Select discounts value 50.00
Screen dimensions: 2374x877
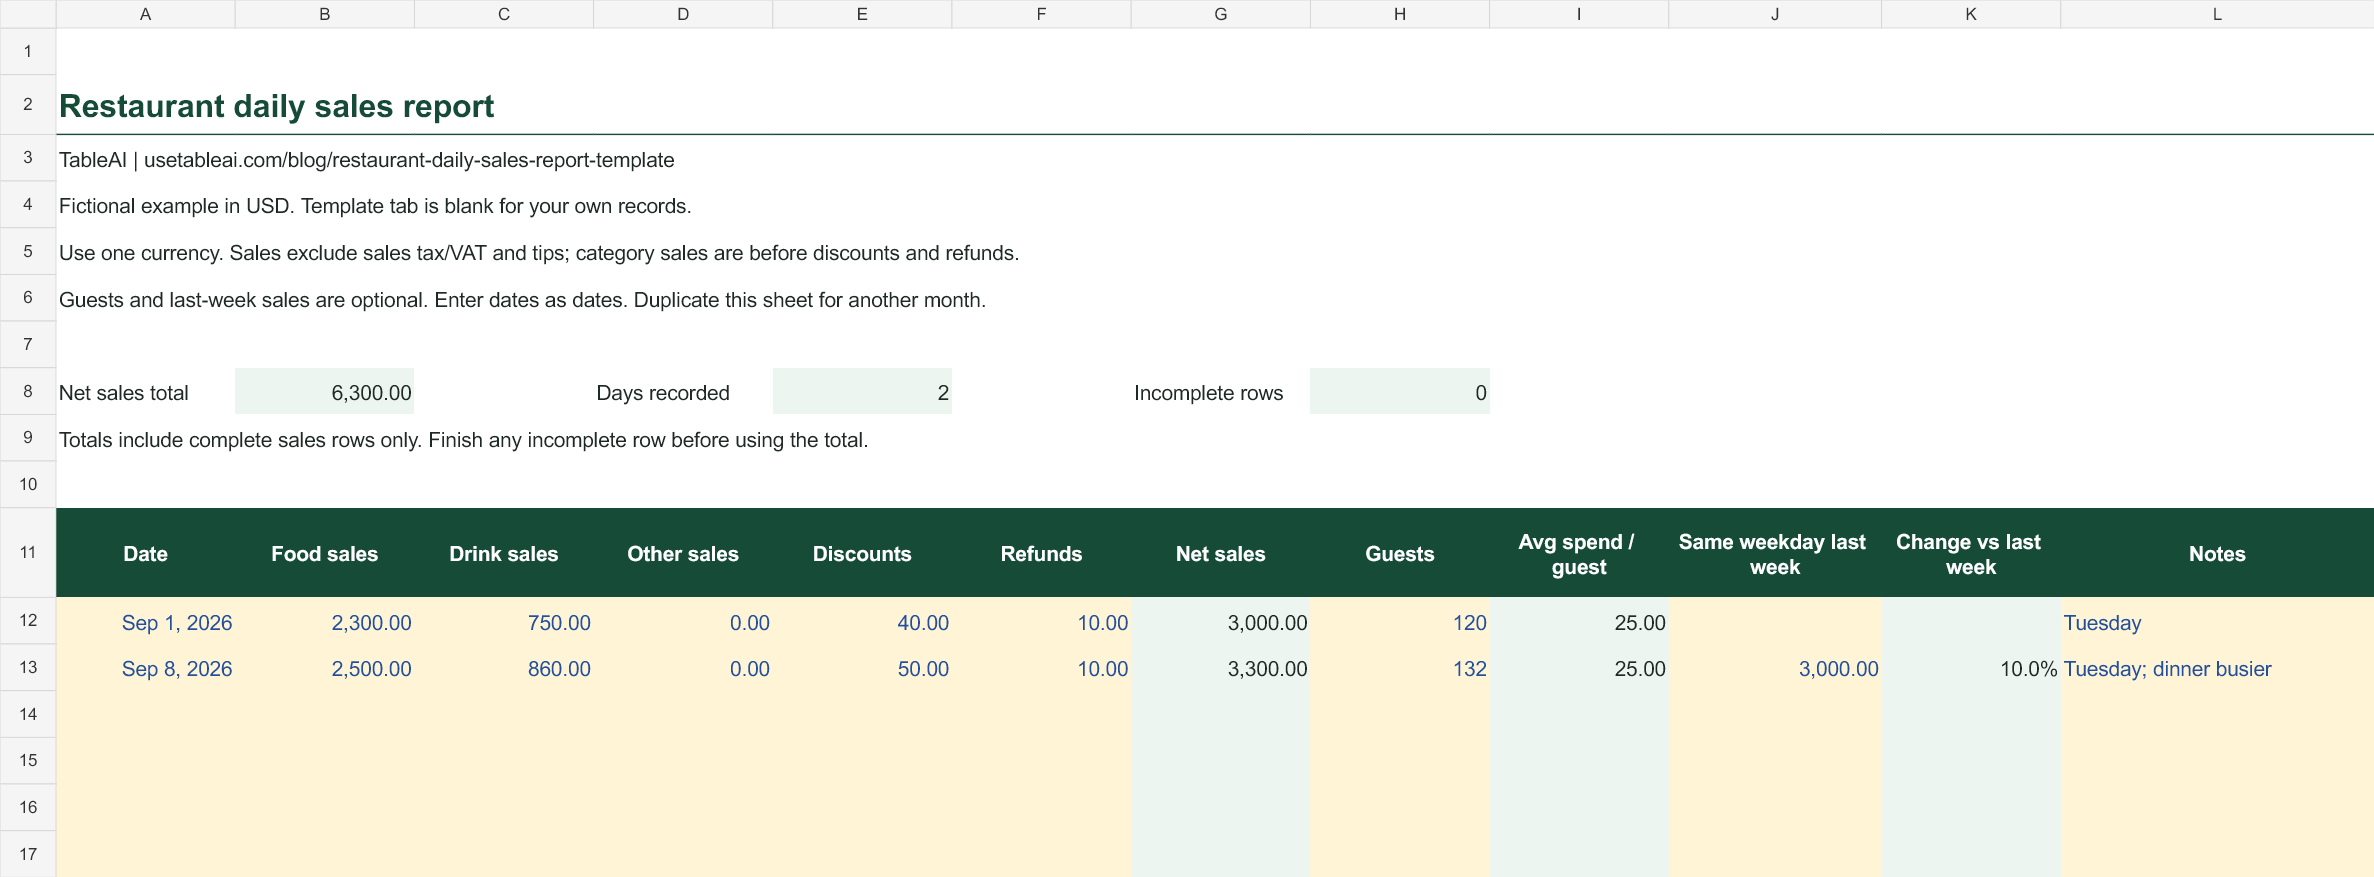[862, 669]
